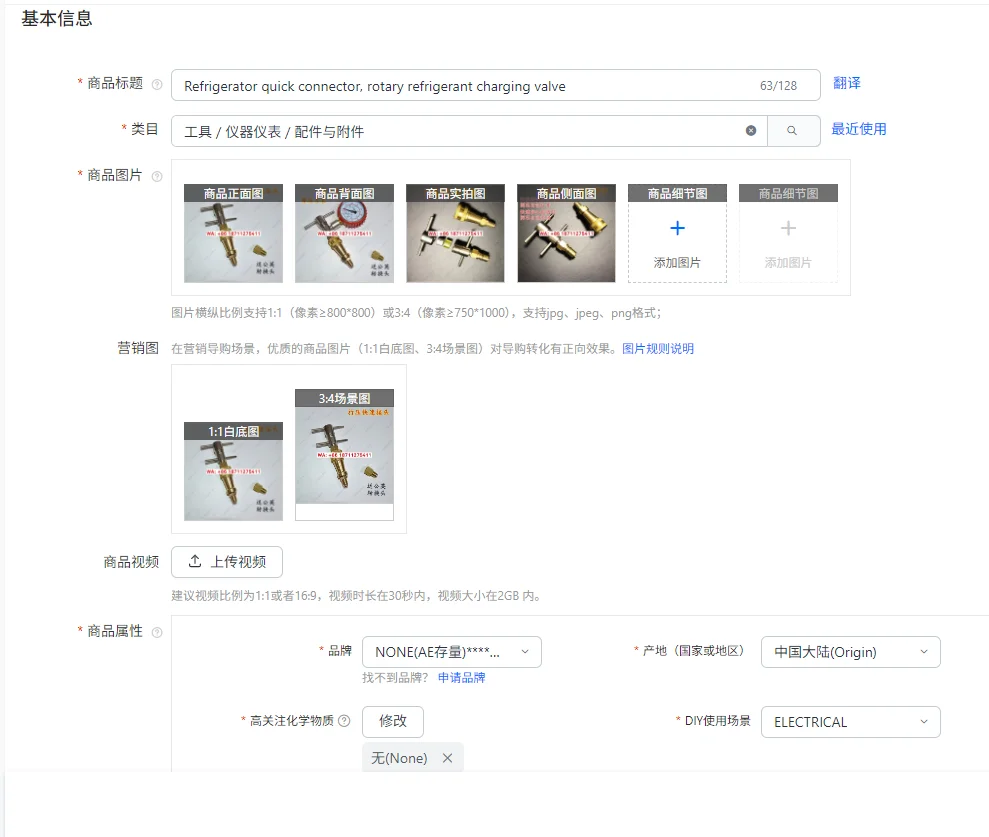The height and width of the screenshot is (837, 989).
Task: Click the upload arrow icon in 上传视频
Action: pyautogui.click(x=195, y=561)
